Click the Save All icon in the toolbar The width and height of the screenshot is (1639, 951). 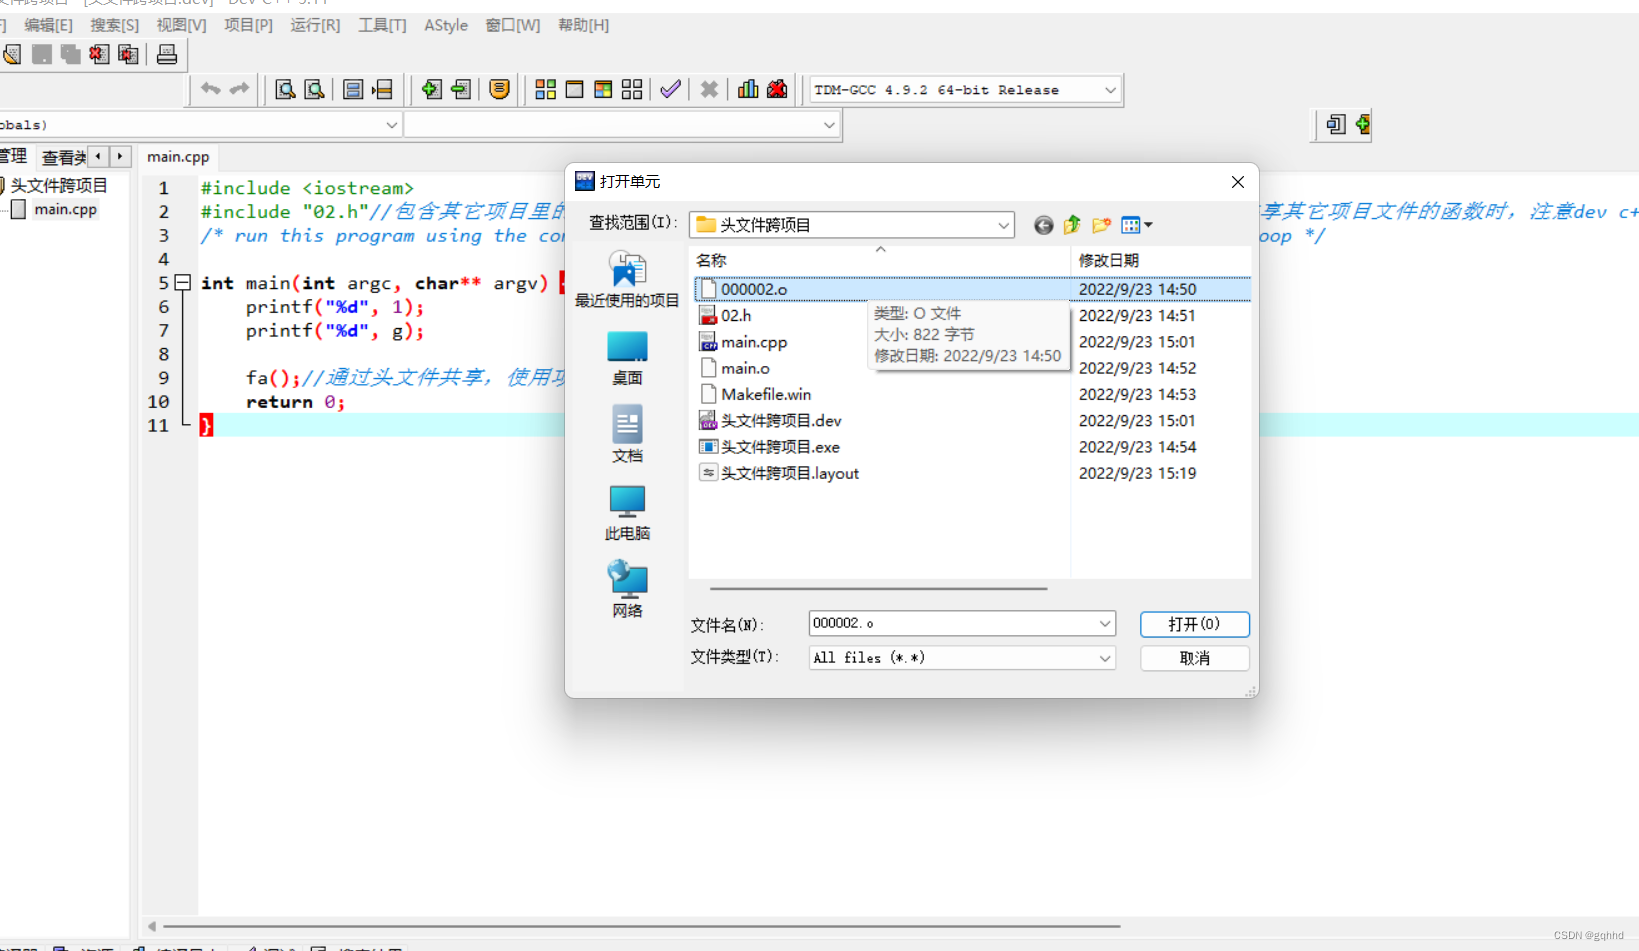click(x=70, y=54)
